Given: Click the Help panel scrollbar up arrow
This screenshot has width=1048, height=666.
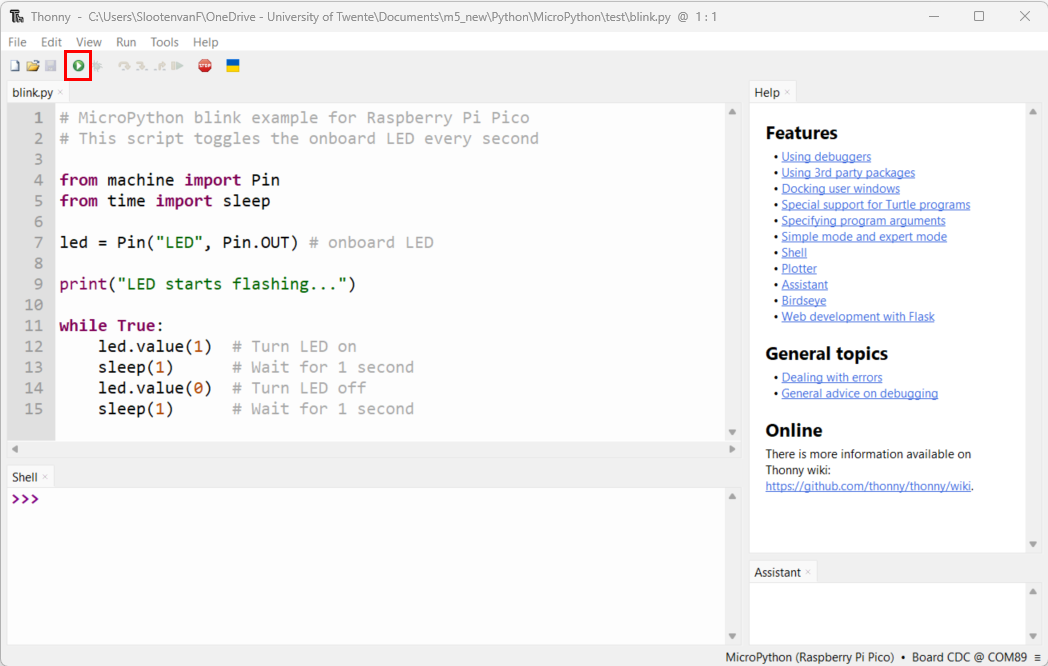Looking at the screenshot, I should [x=1033, y=112].
